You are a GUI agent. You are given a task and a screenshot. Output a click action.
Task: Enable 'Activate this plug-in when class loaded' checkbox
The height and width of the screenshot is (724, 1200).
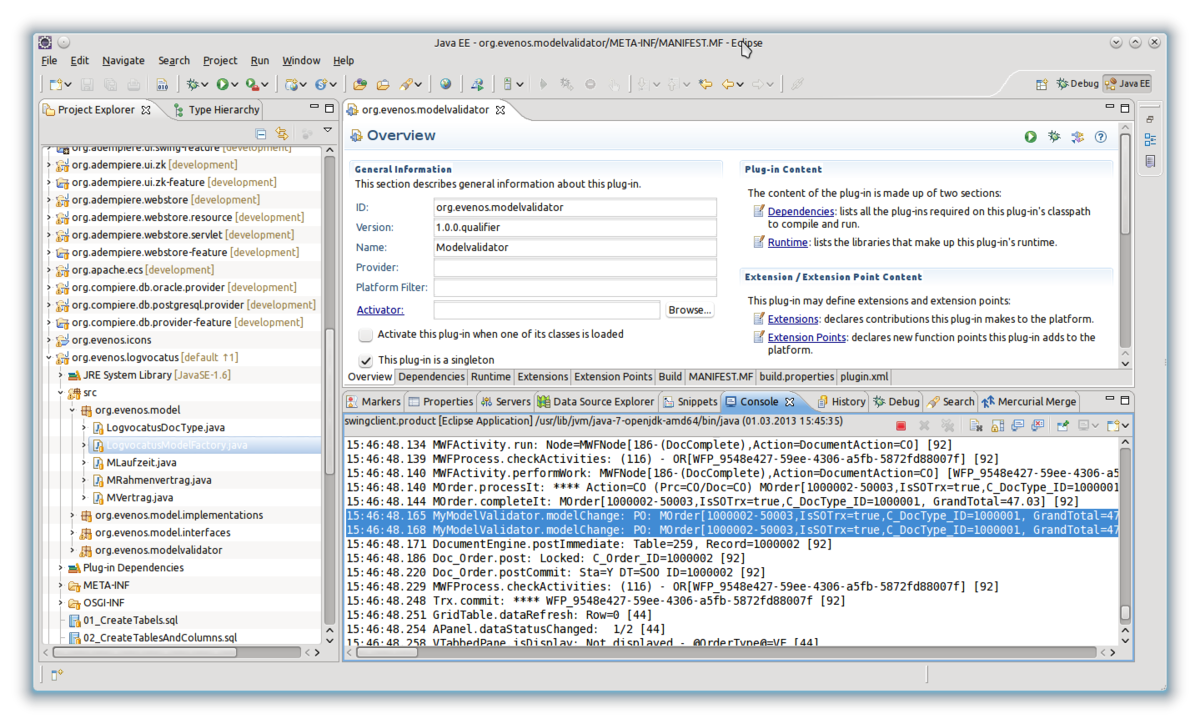[366, 335]
